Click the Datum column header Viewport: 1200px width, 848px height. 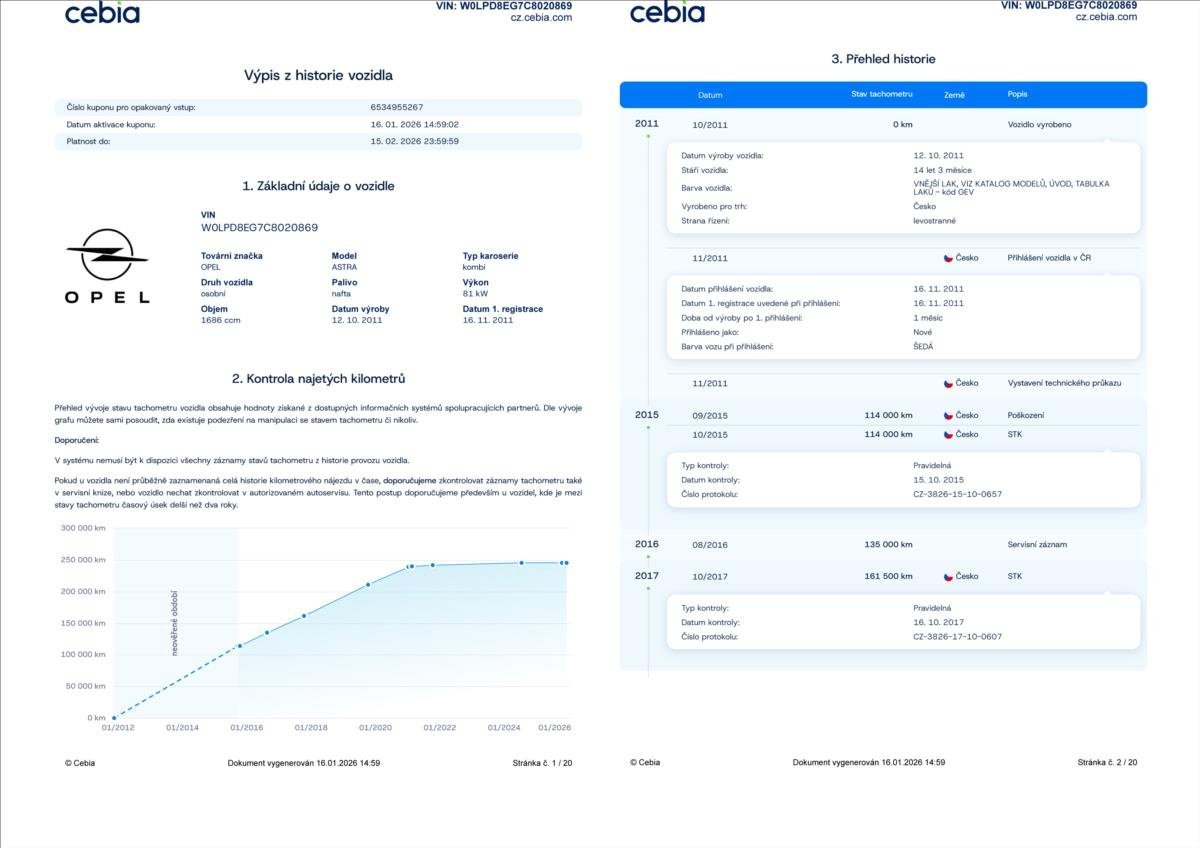pos(710,95)
